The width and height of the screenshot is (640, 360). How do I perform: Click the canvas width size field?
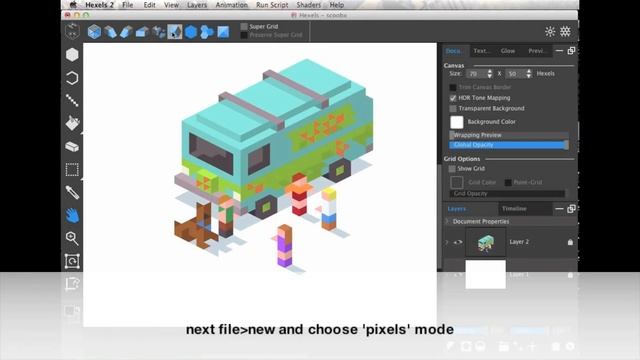477,74
